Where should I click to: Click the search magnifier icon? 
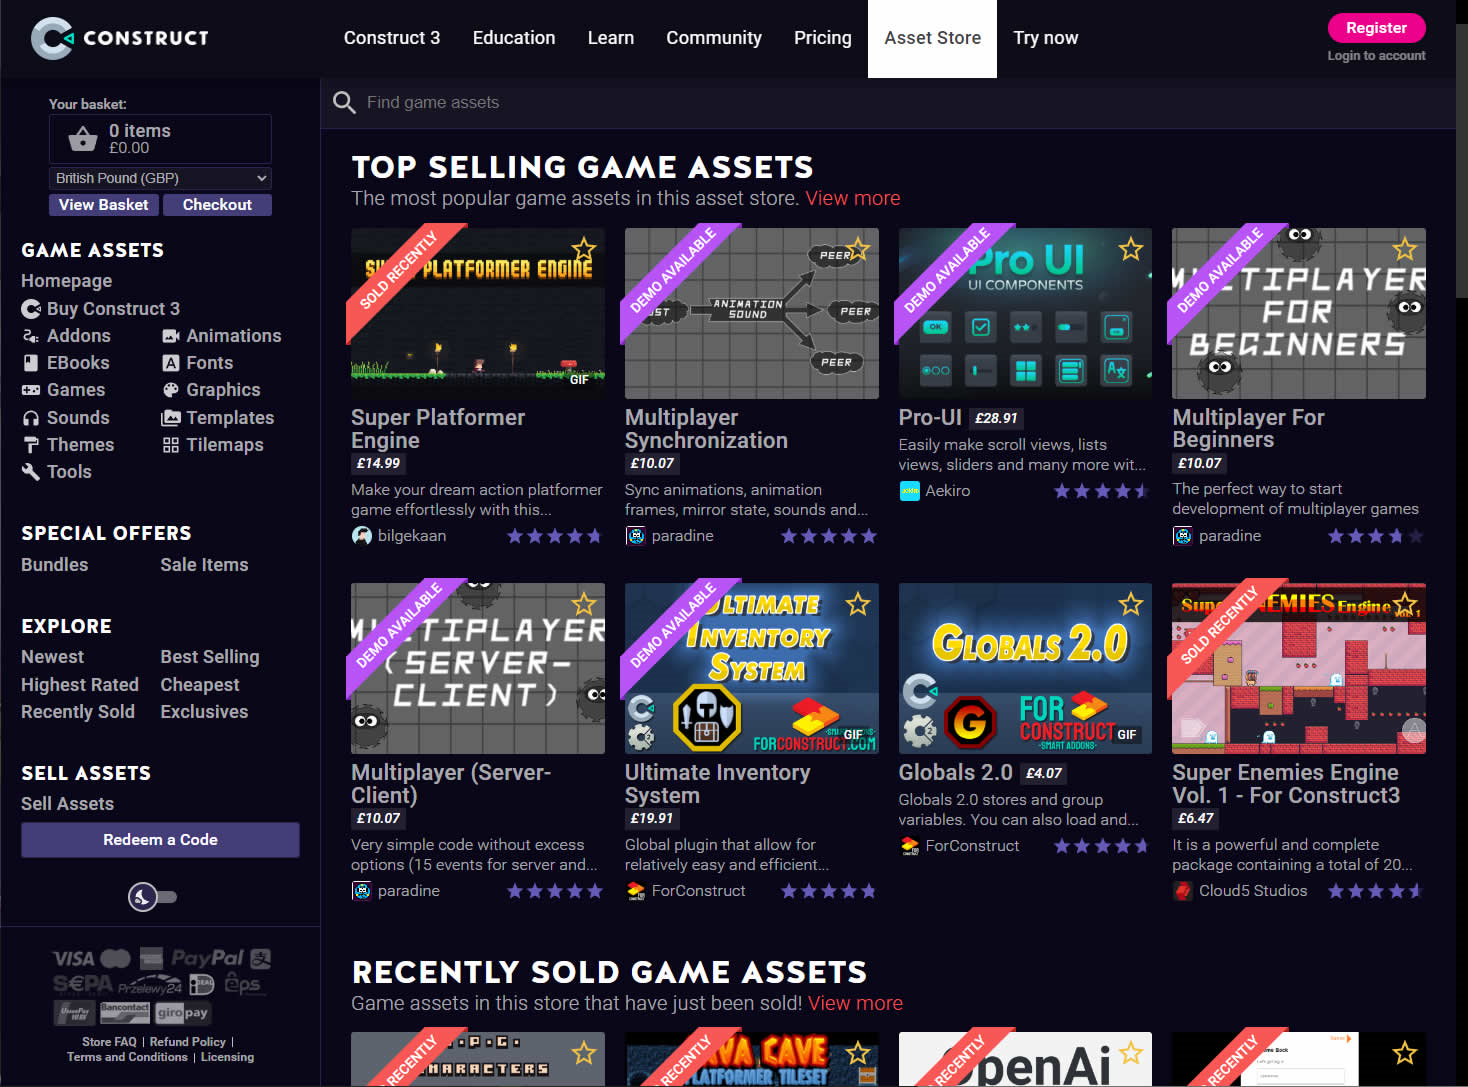pos(344,102)
